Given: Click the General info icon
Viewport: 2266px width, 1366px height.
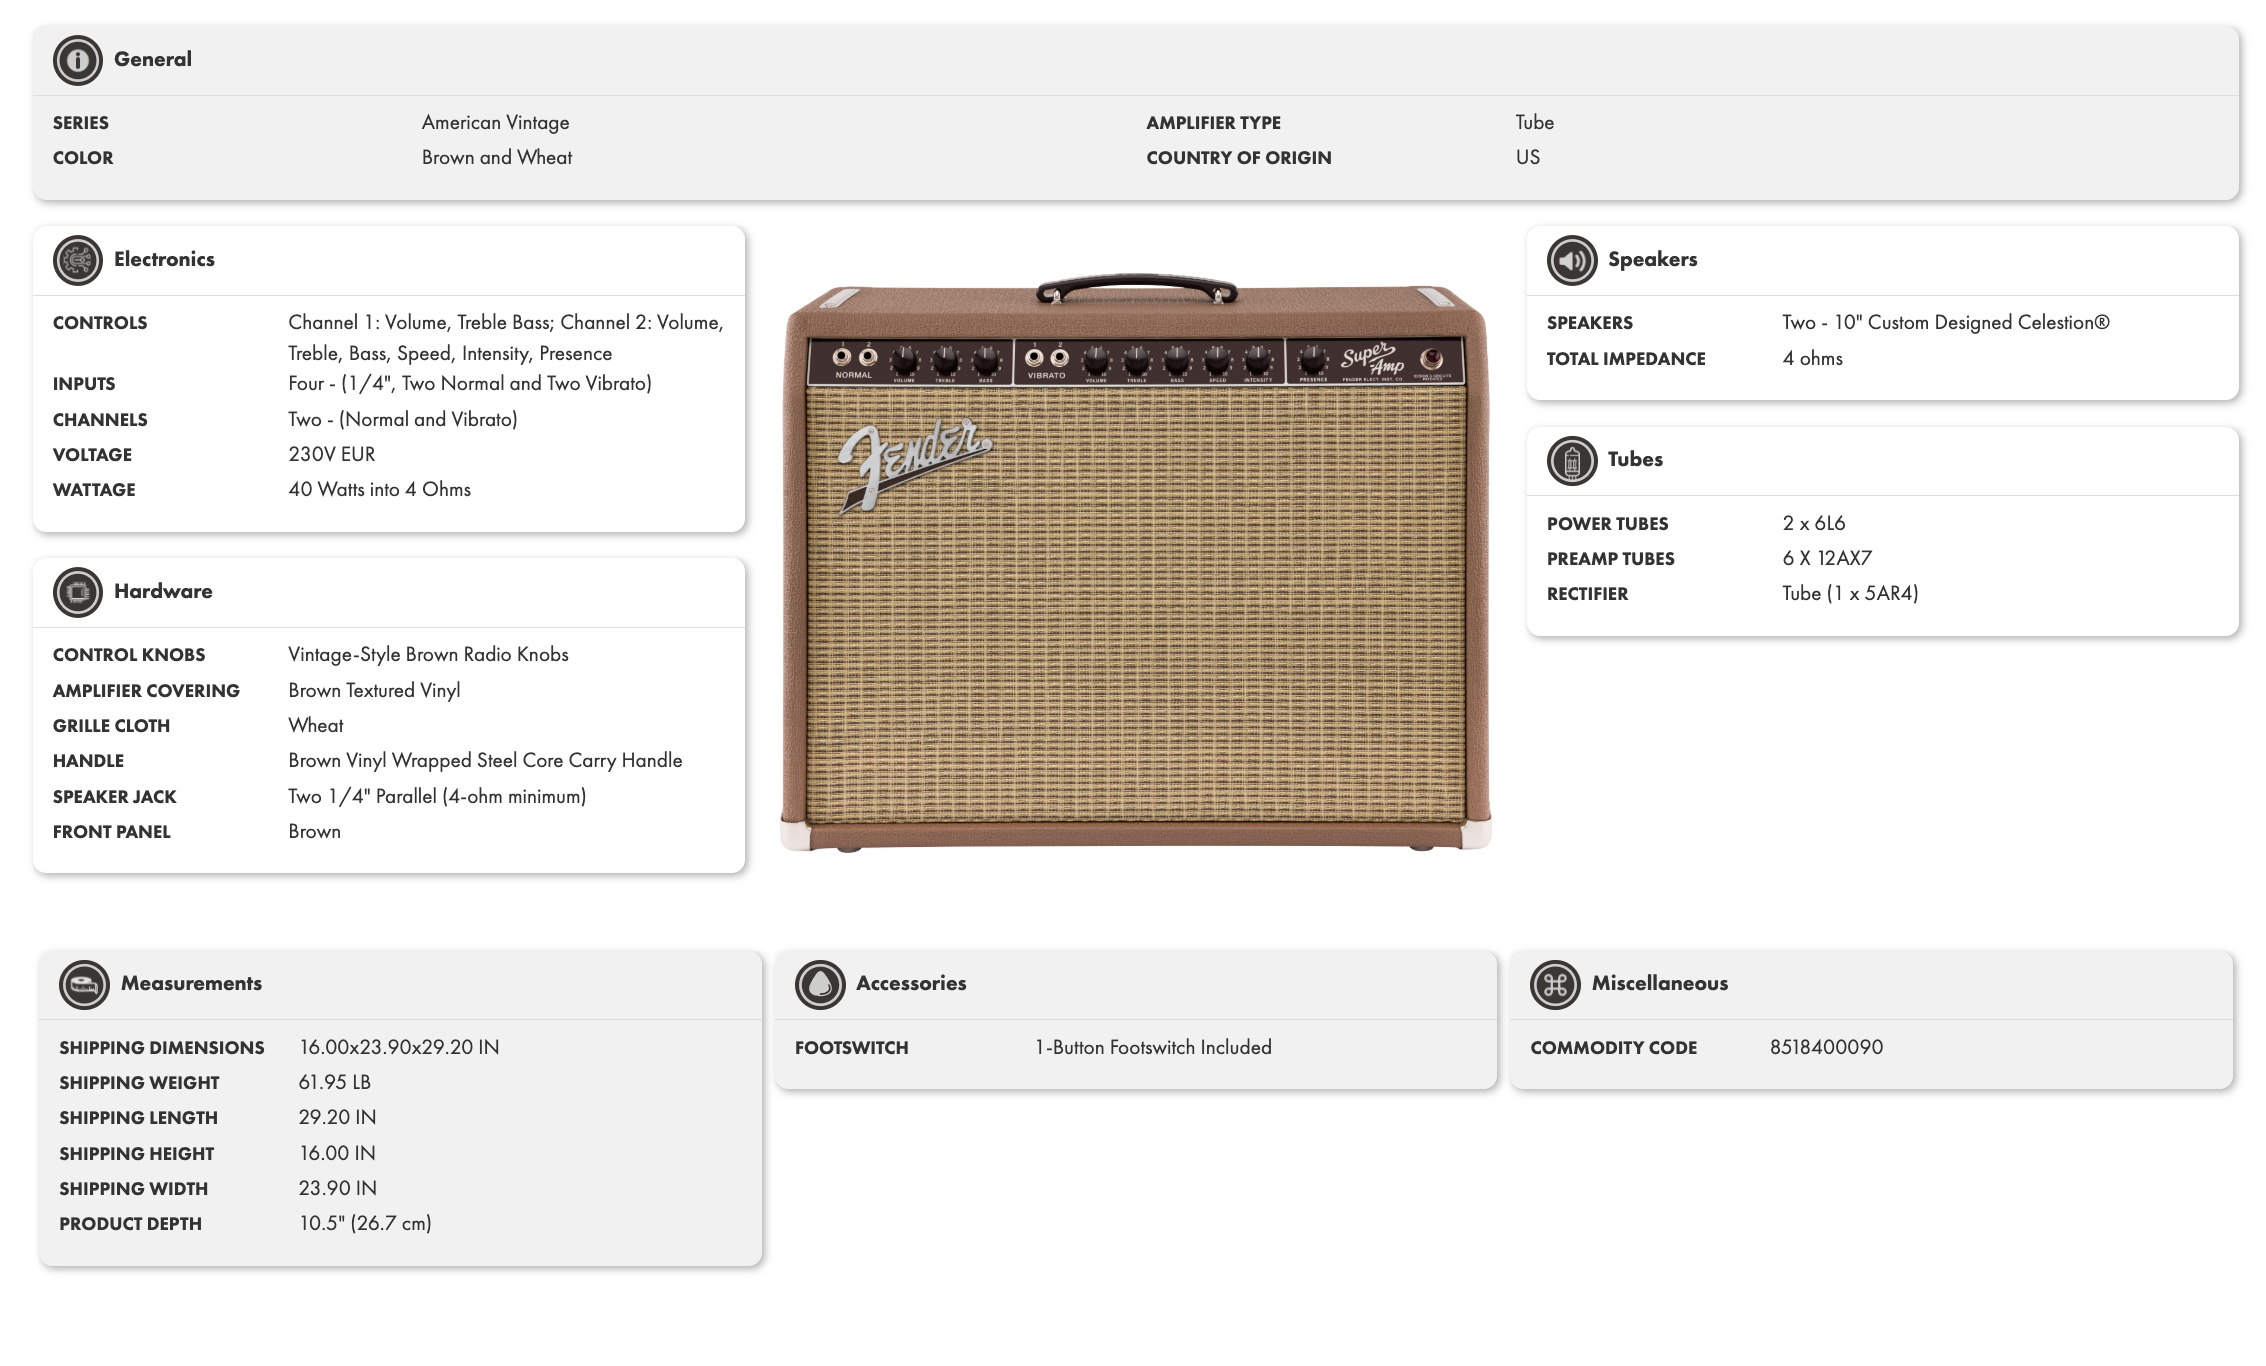Looking at the screenshot, I should pos(77,60).
